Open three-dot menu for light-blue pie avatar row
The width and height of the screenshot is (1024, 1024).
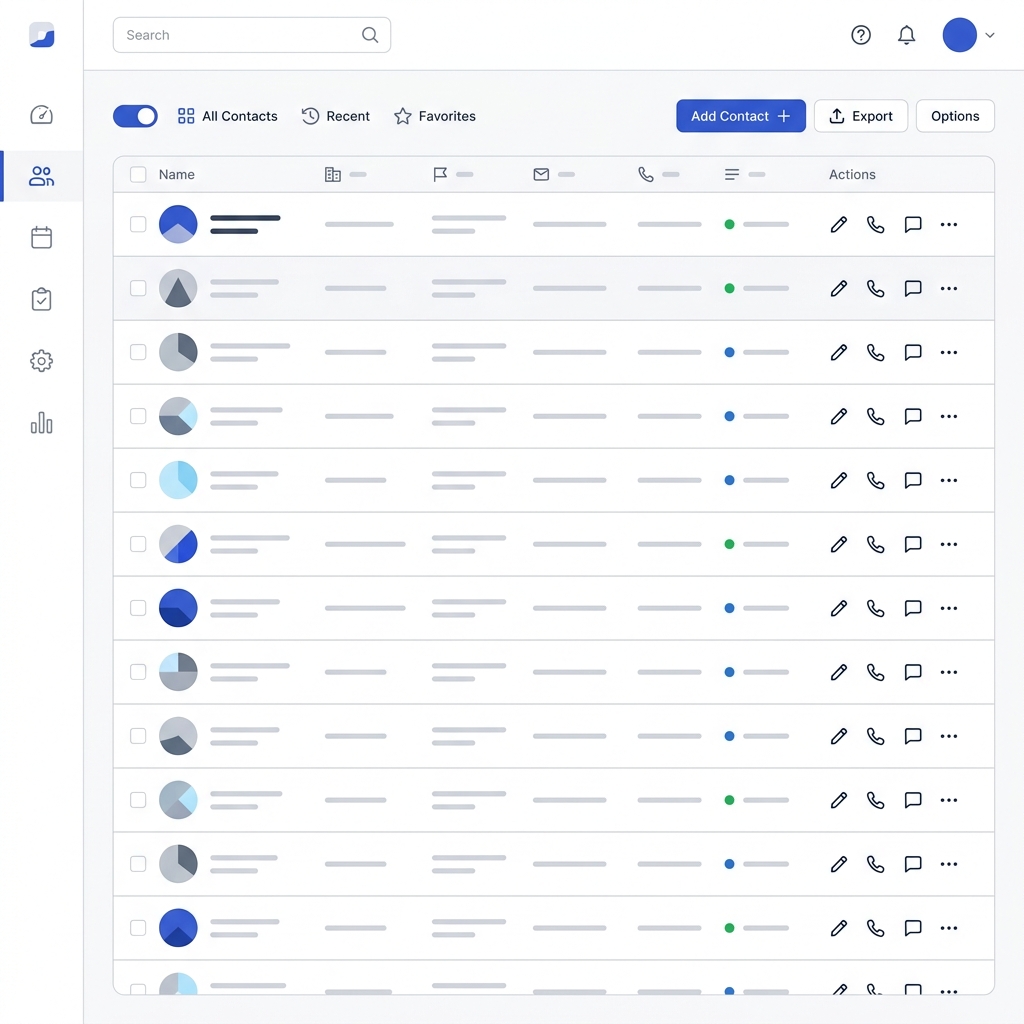point(948,481)
